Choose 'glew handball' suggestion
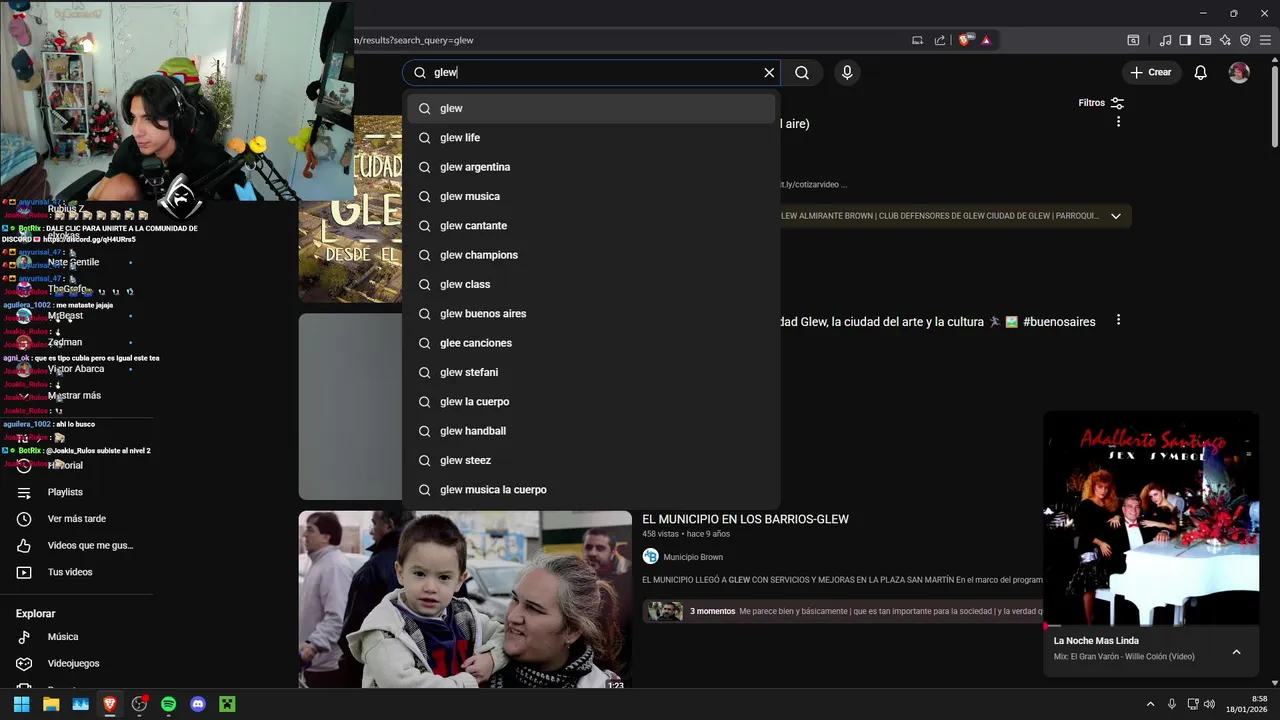The width and height of the screenshot is (1280, 720). point(591,431)
